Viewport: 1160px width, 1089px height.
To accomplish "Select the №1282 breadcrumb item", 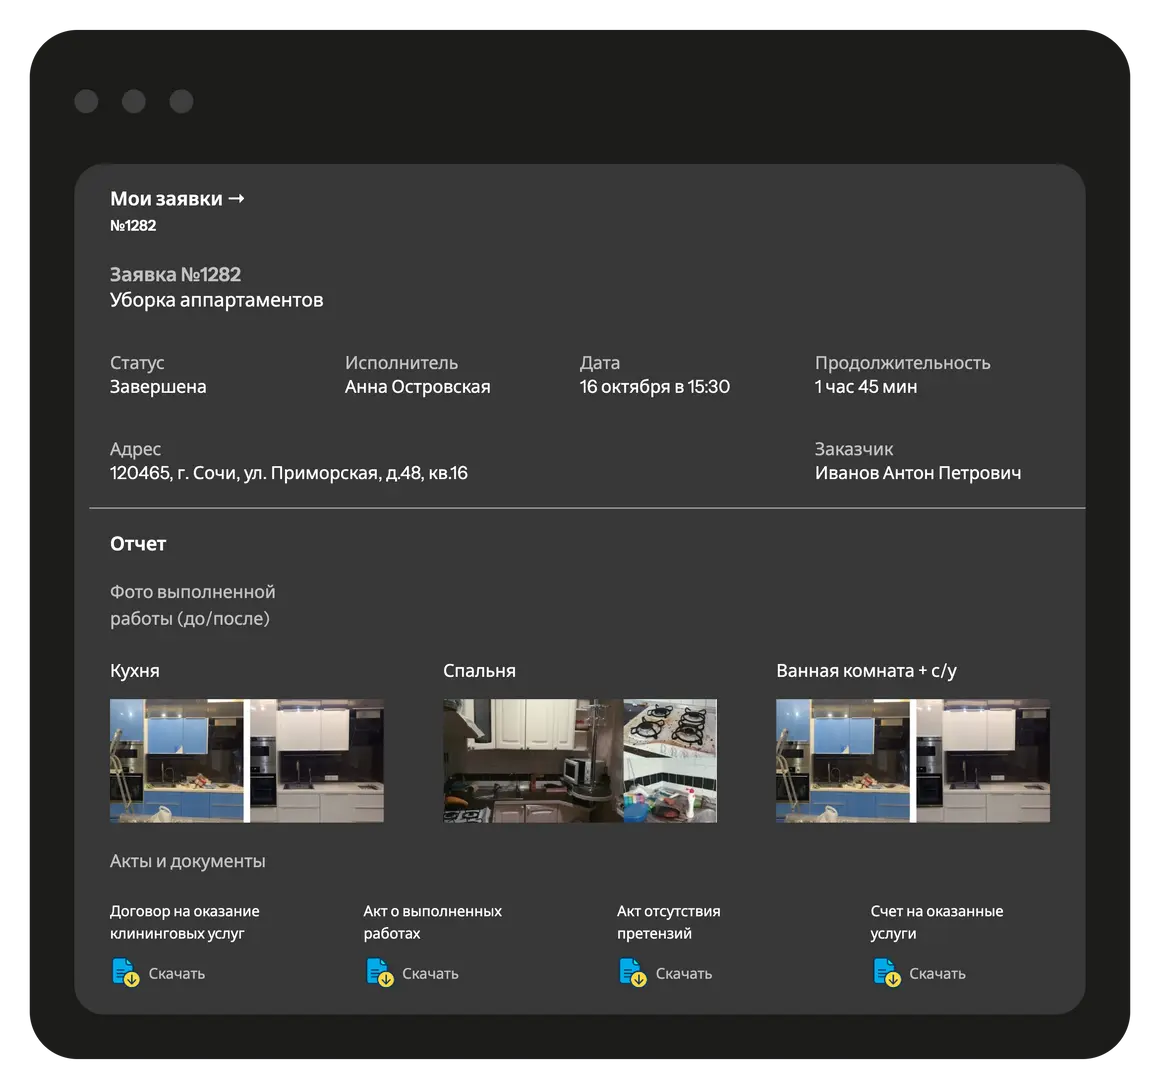I will (133, 226).
